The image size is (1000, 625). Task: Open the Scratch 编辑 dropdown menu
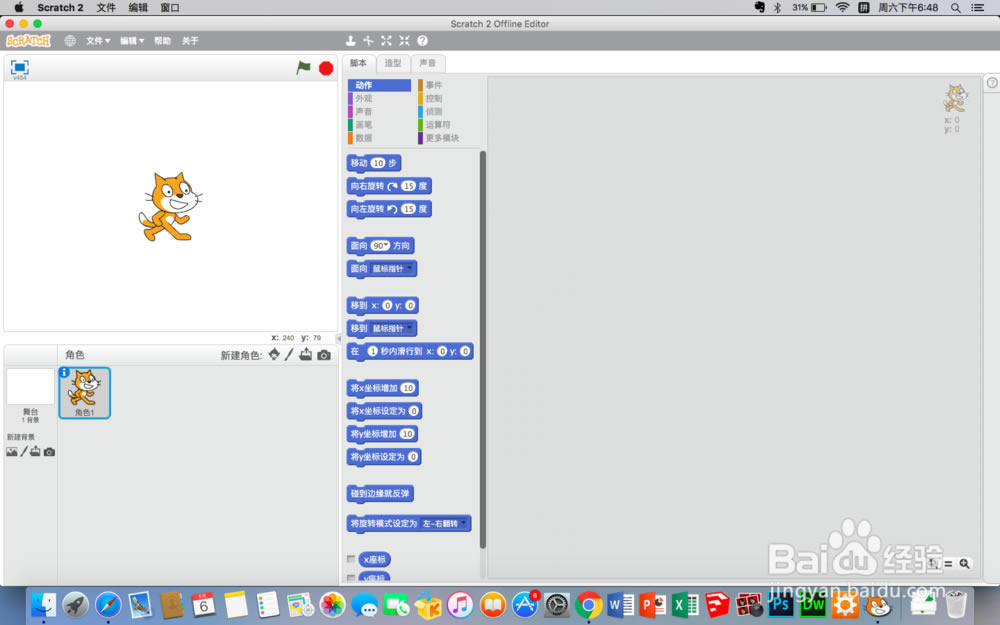point(132,41)
